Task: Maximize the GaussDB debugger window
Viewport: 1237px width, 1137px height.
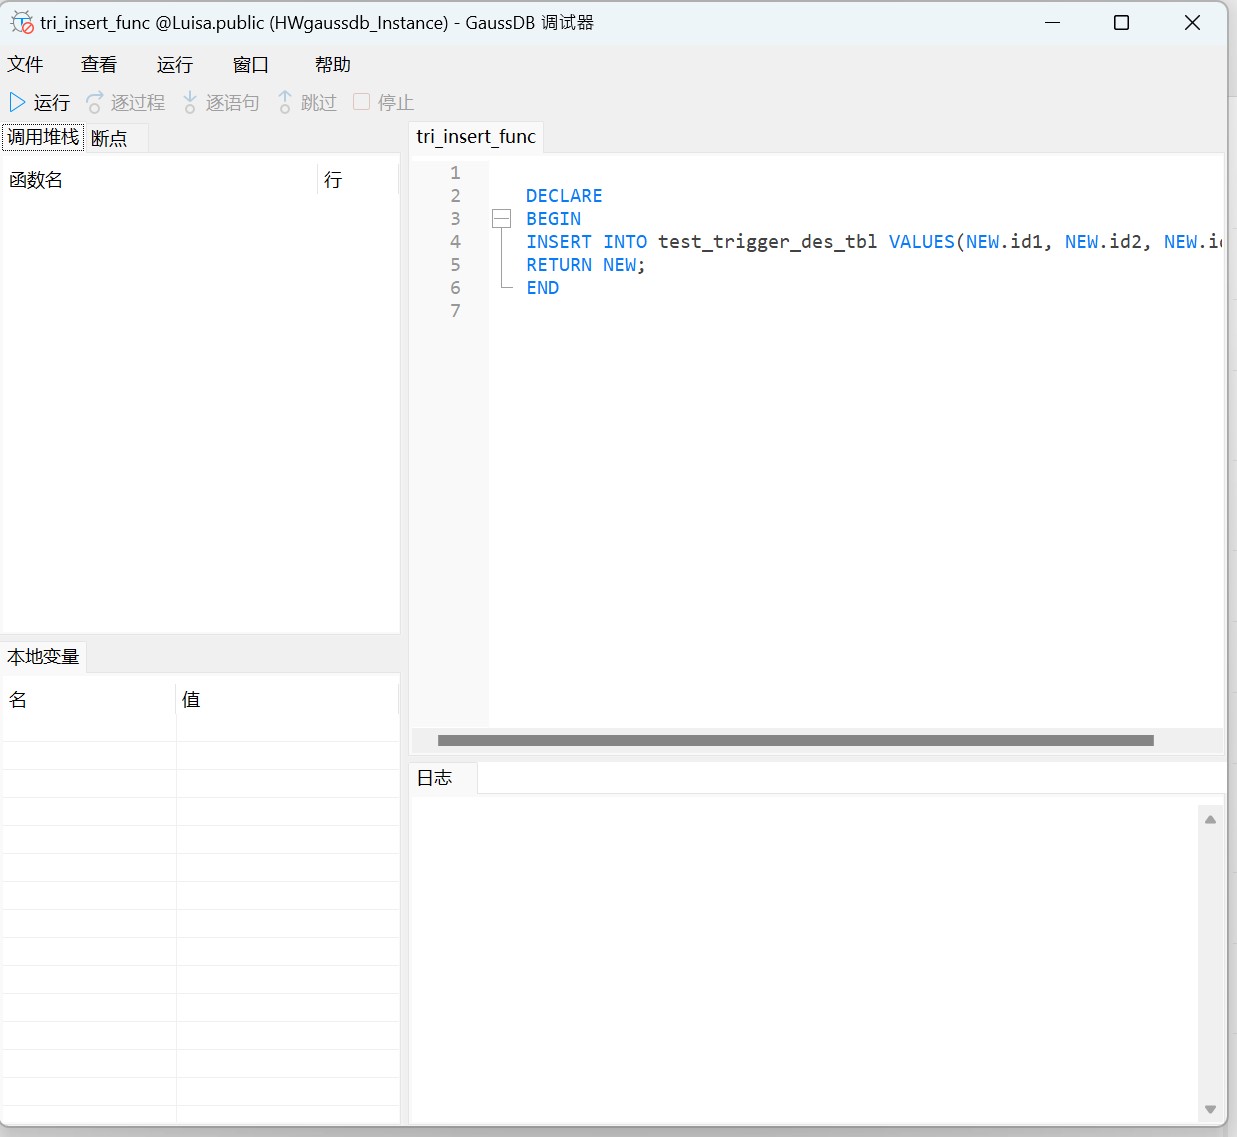Action: 1122,22
